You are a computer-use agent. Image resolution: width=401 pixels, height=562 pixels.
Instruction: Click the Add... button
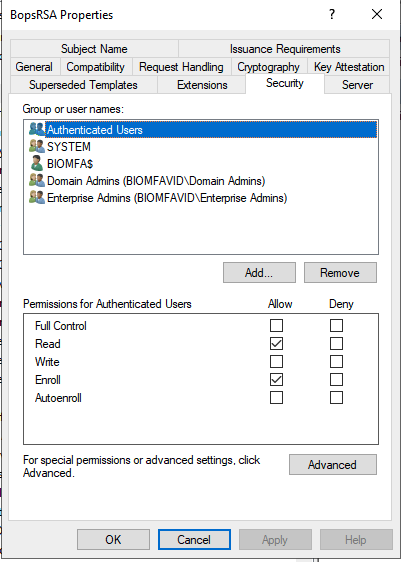pos(259,273)
